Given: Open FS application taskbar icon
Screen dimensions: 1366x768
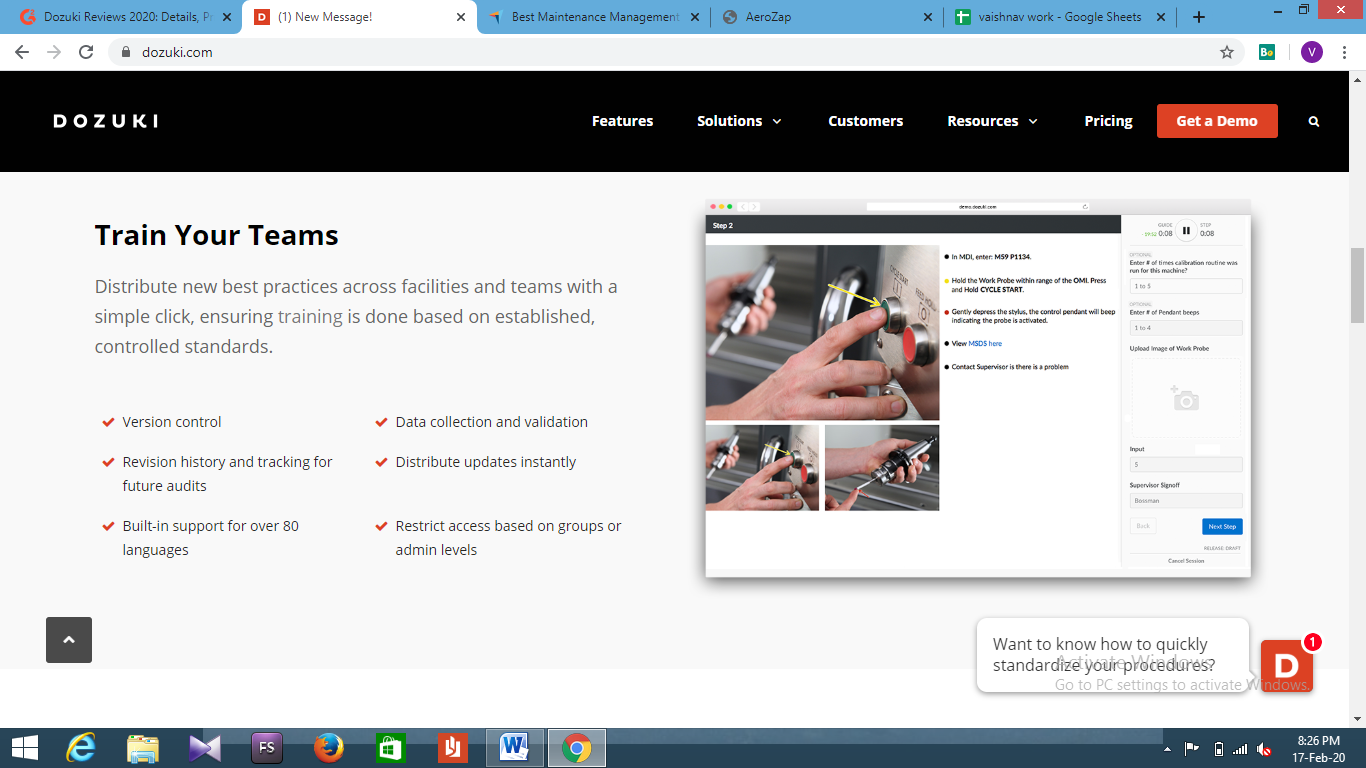Looking at the screenshot, I should [267, 748].
